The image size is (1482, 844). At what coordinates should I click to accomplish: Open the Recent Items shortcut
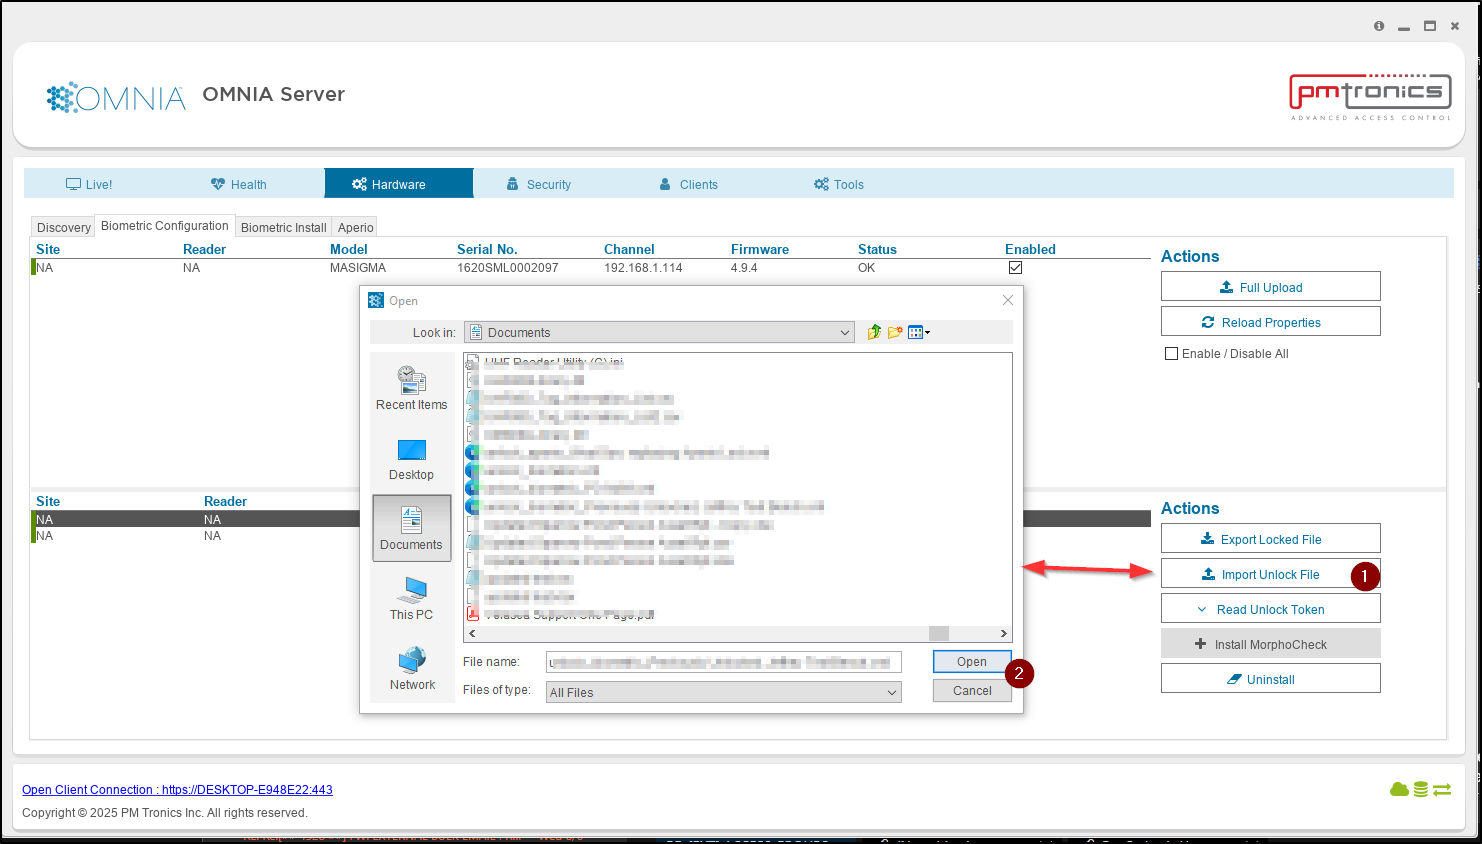[411, 387]
